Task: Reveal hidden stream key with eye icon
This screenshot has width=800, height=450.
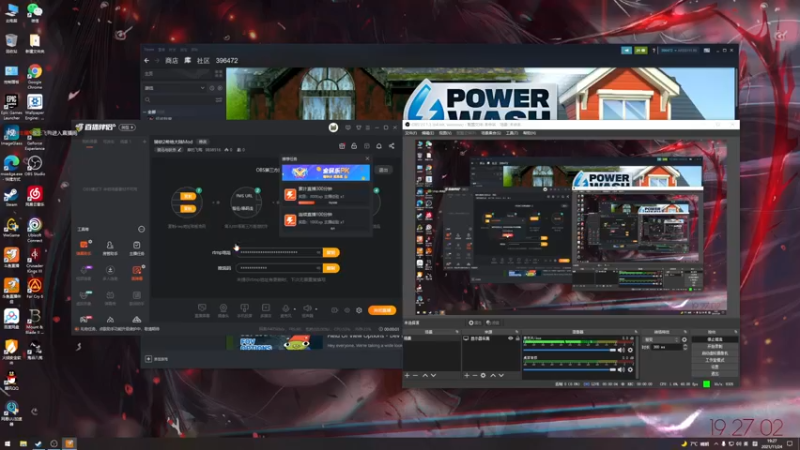Action: click(318, 268)
